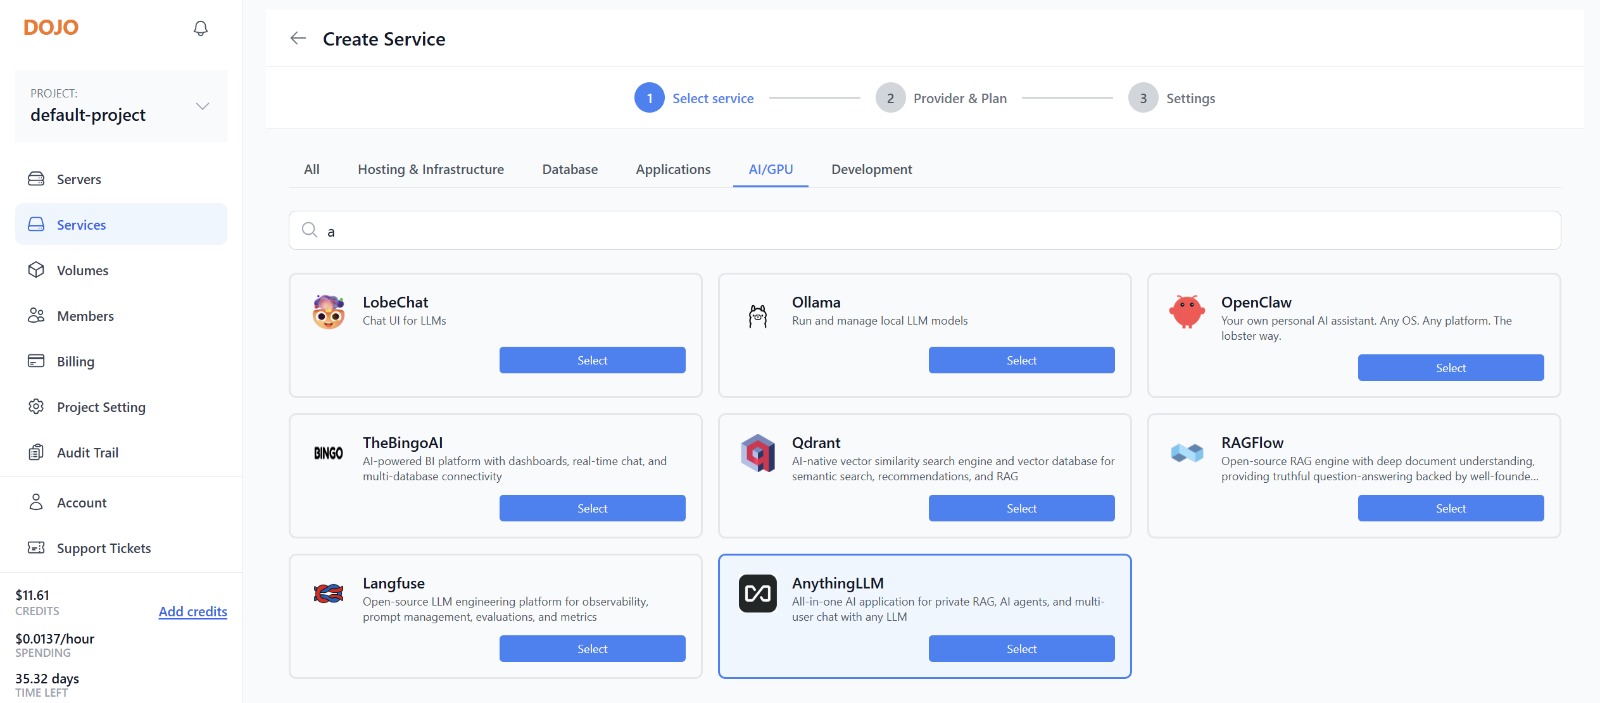Image resolution: width=1600 pixels, height=703 pixels.
Task: Open the notifications bell
Action: coord(200,28)
